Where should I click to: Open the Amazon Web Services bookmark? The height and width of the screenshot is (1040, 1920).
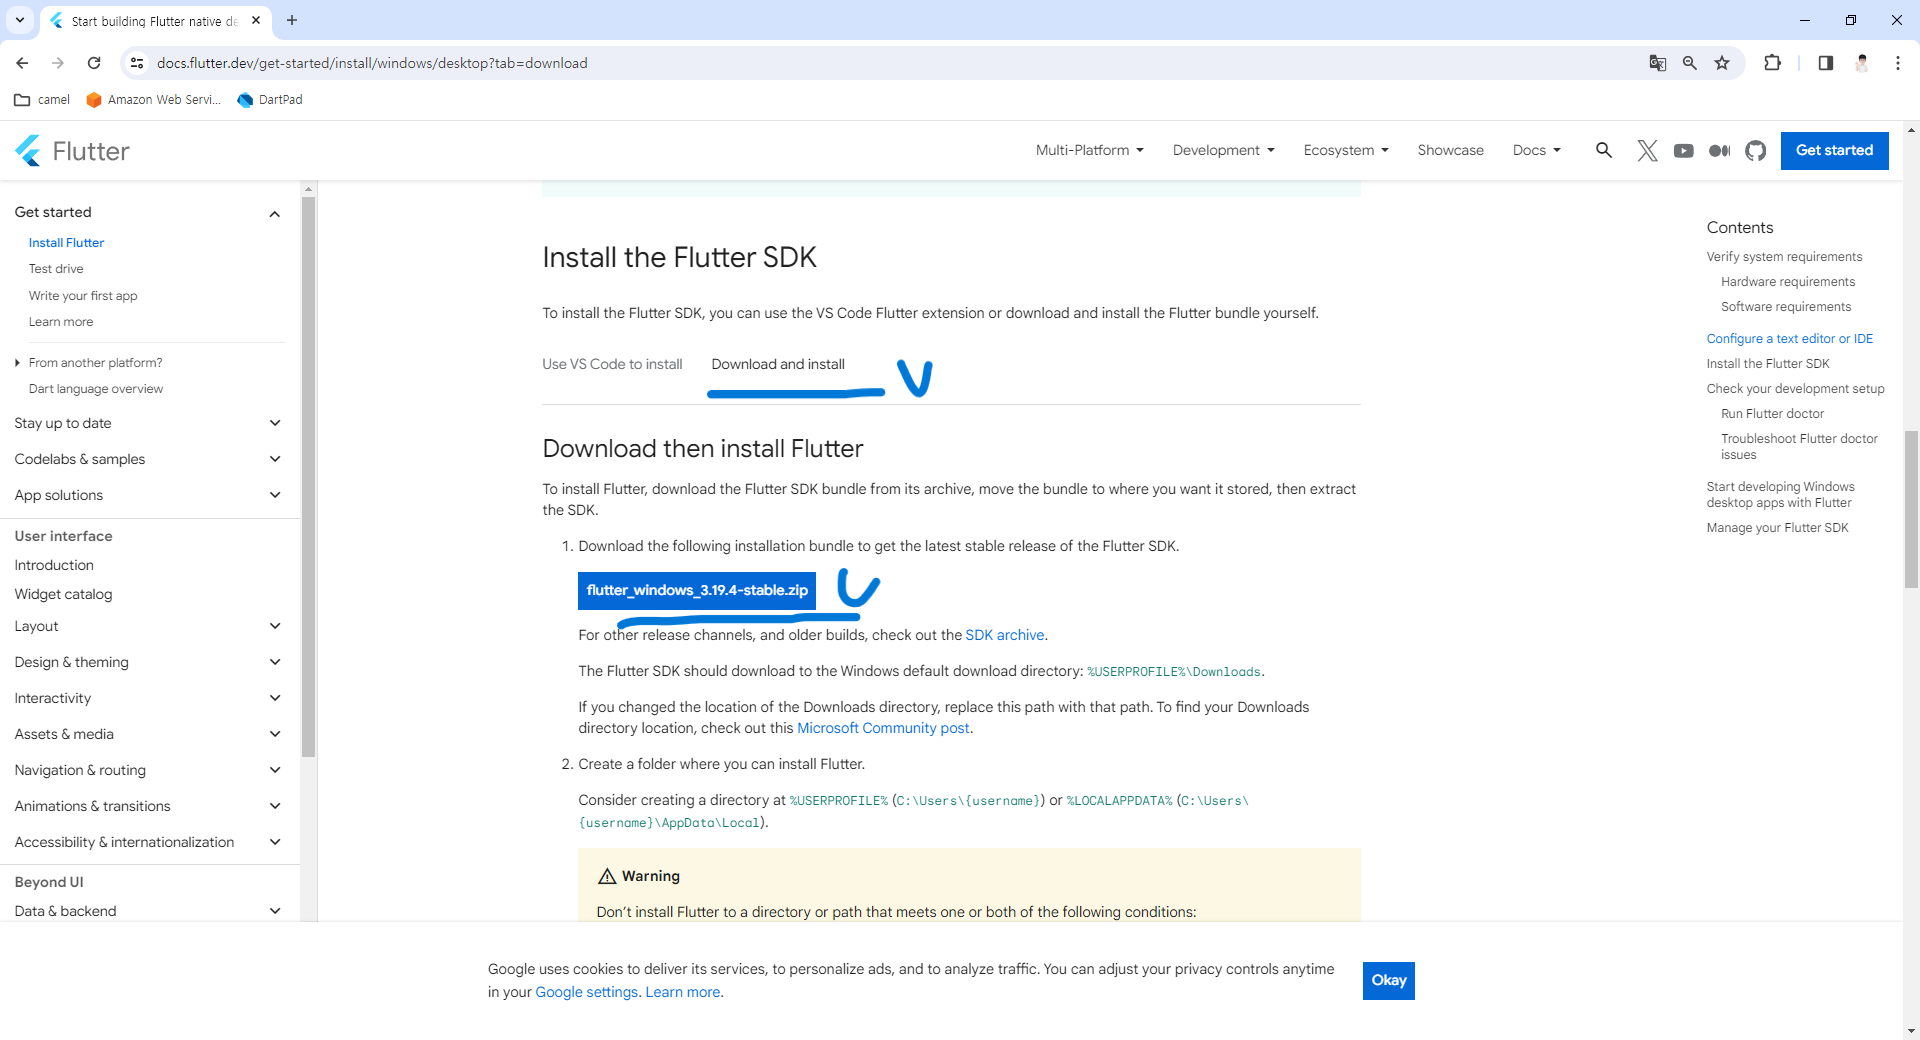[154, 100]
